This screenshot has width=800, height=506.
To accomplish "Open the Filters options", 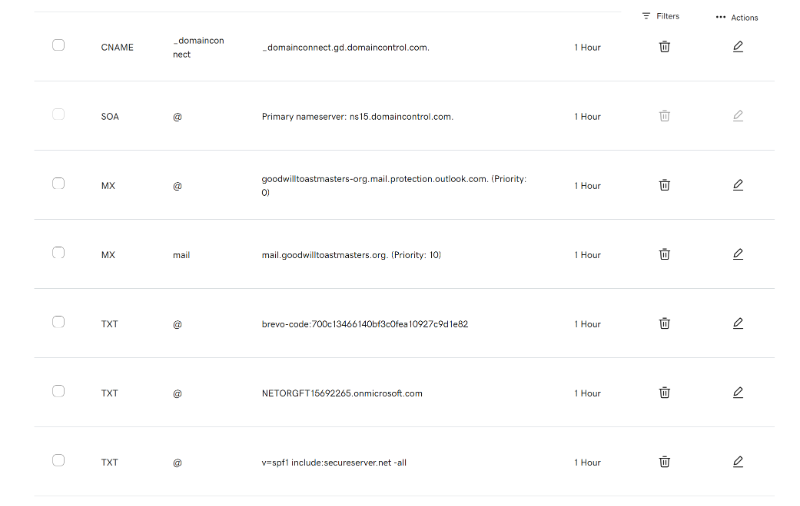I will coord(661,16).
